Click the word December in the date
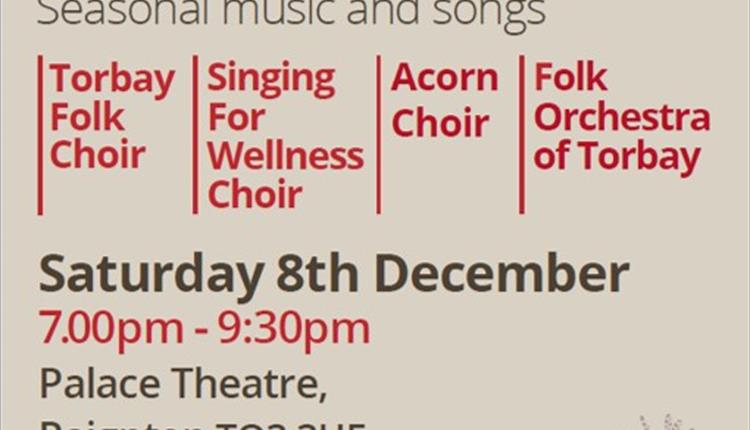 502,273
